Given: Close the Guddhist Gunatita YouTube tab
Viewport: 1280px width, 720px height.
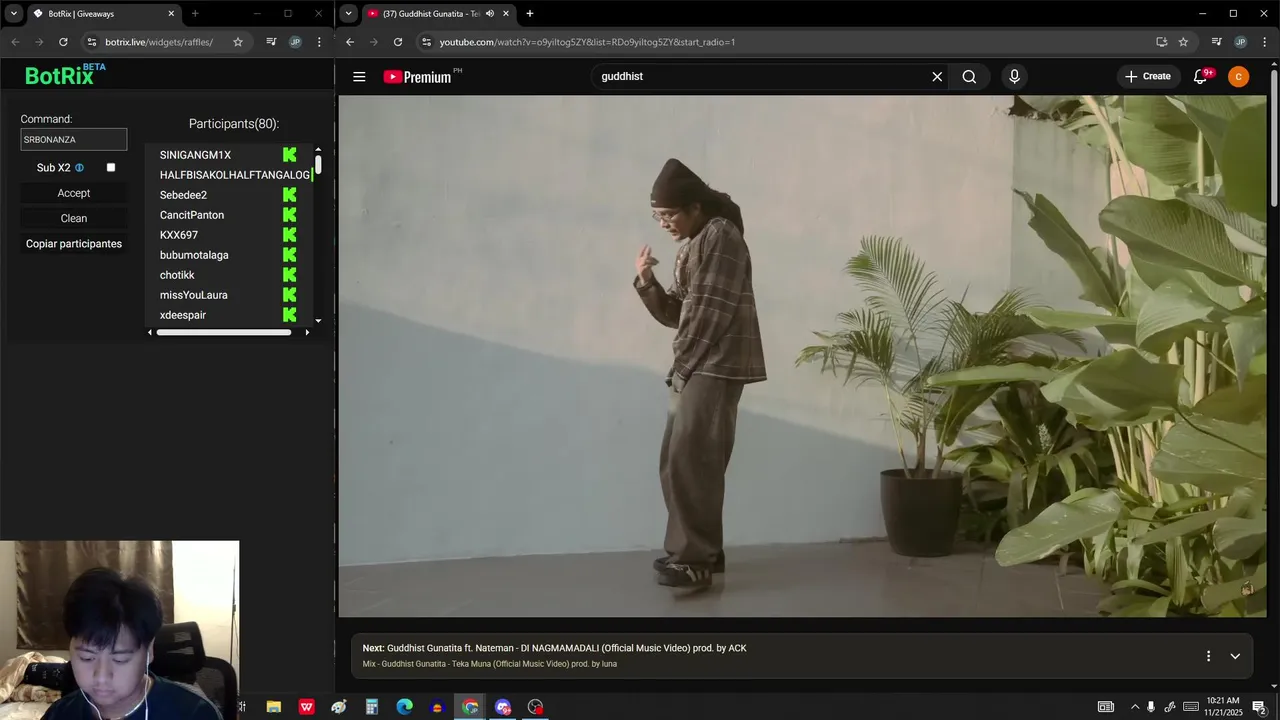Looking at the screenshot, I should (x=506, y=14).
